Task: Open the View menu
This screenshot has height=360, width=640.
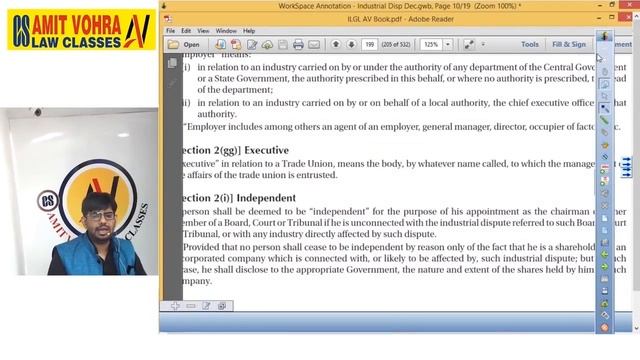Action: pos(203,31)
